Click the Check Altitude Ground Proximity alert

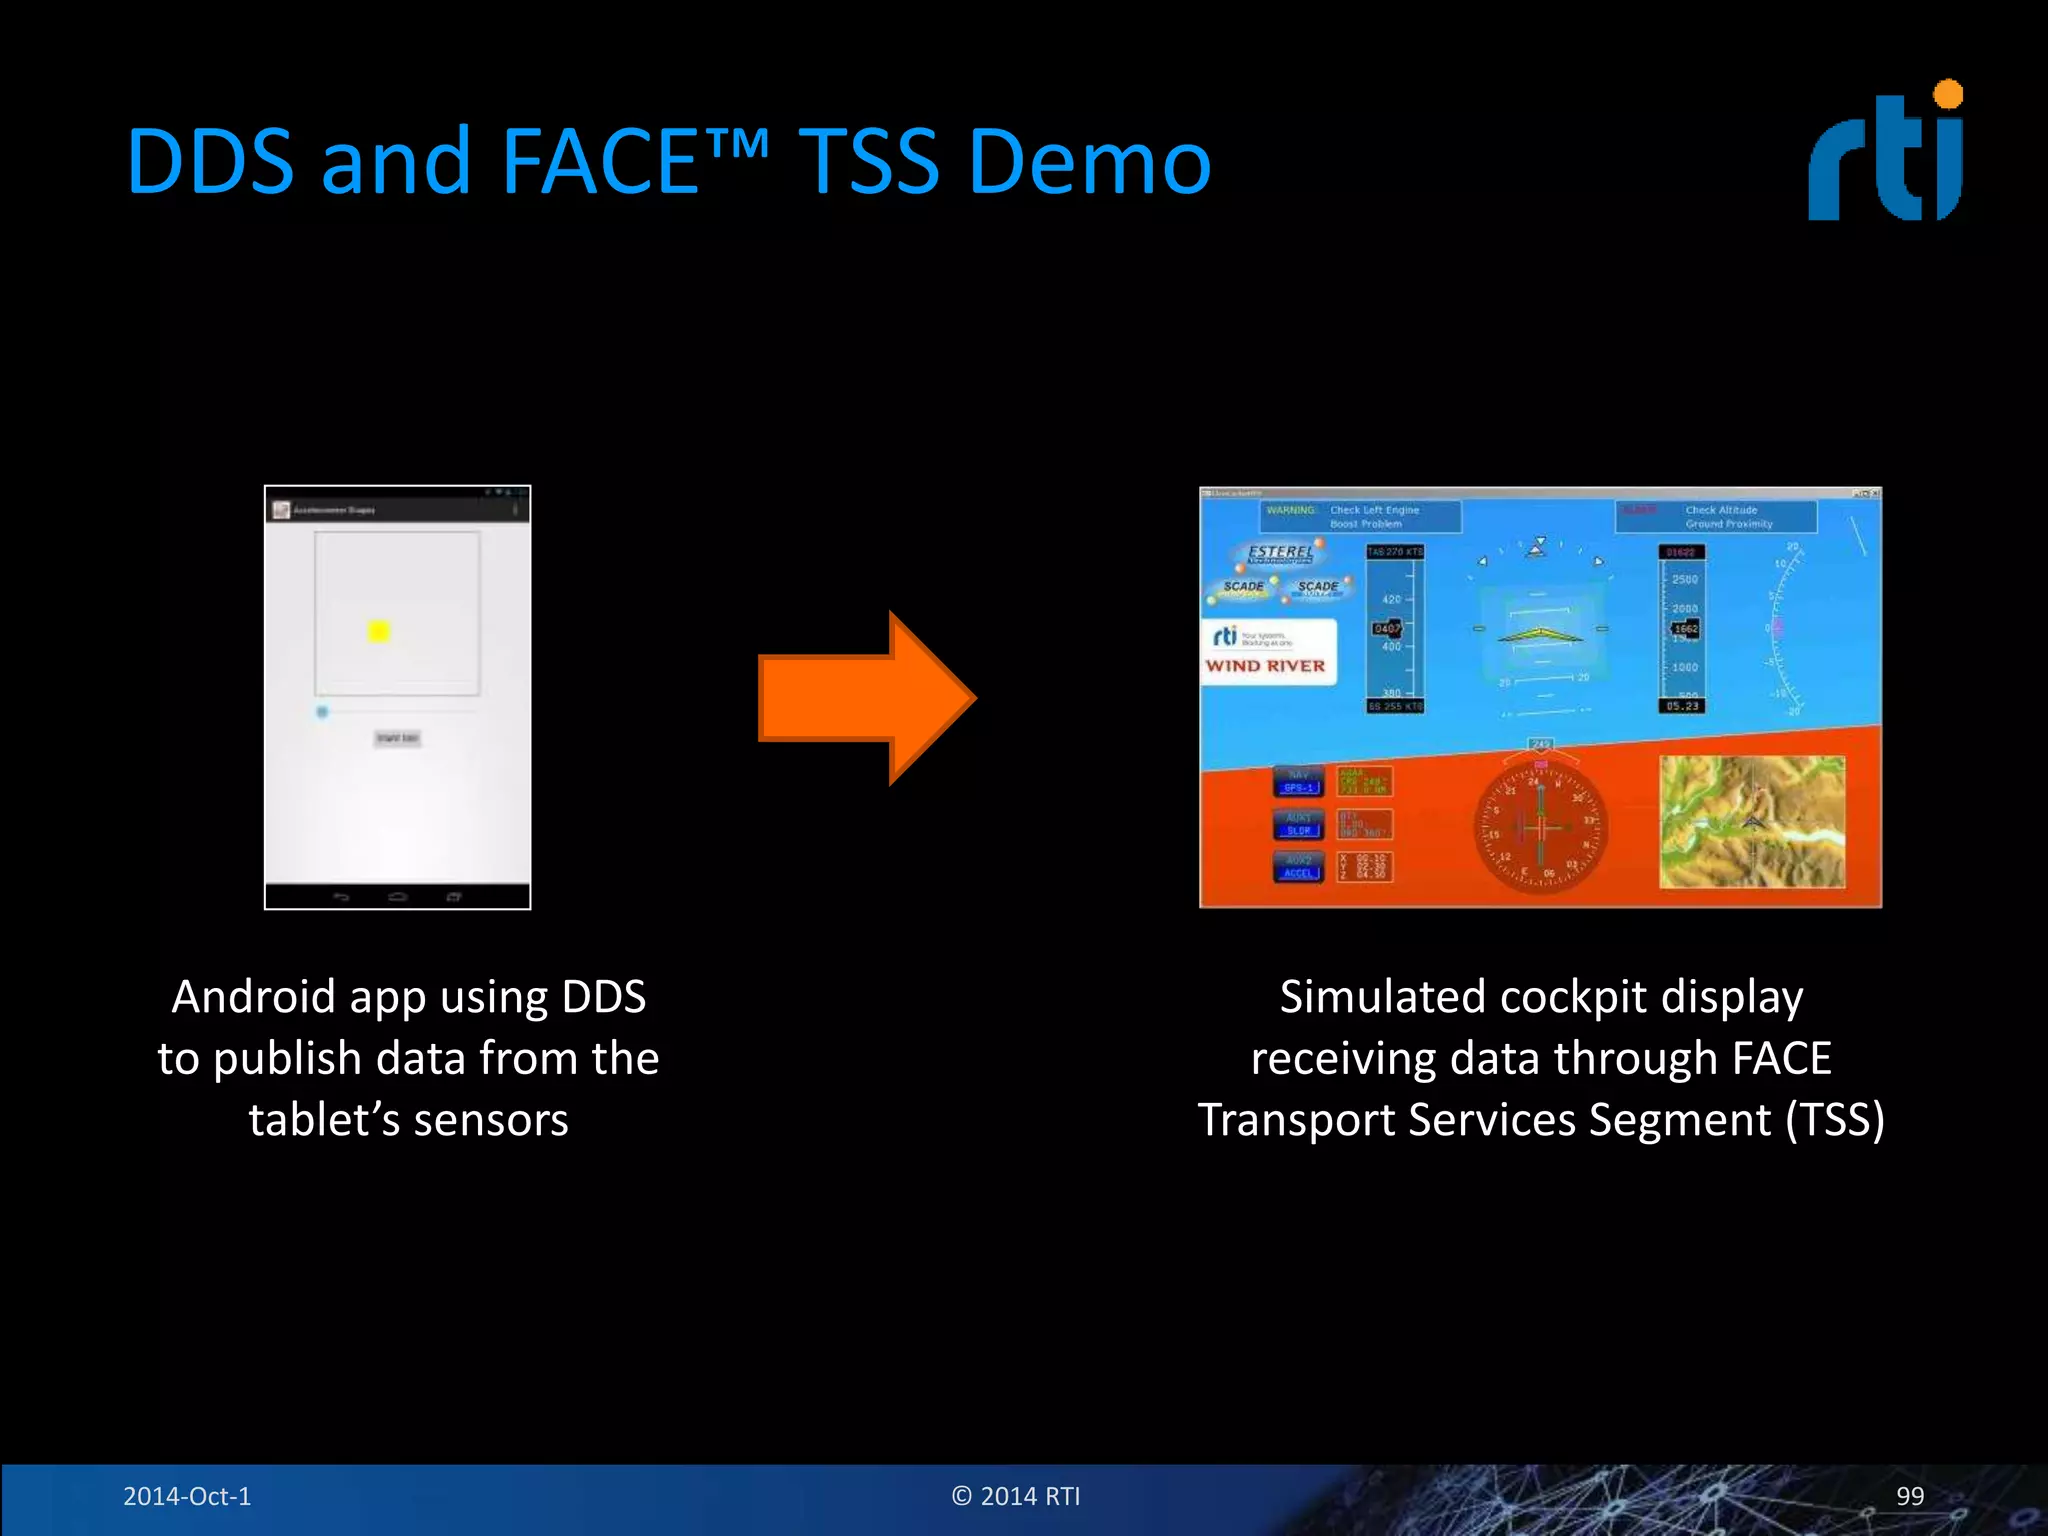coord(1716,517)
